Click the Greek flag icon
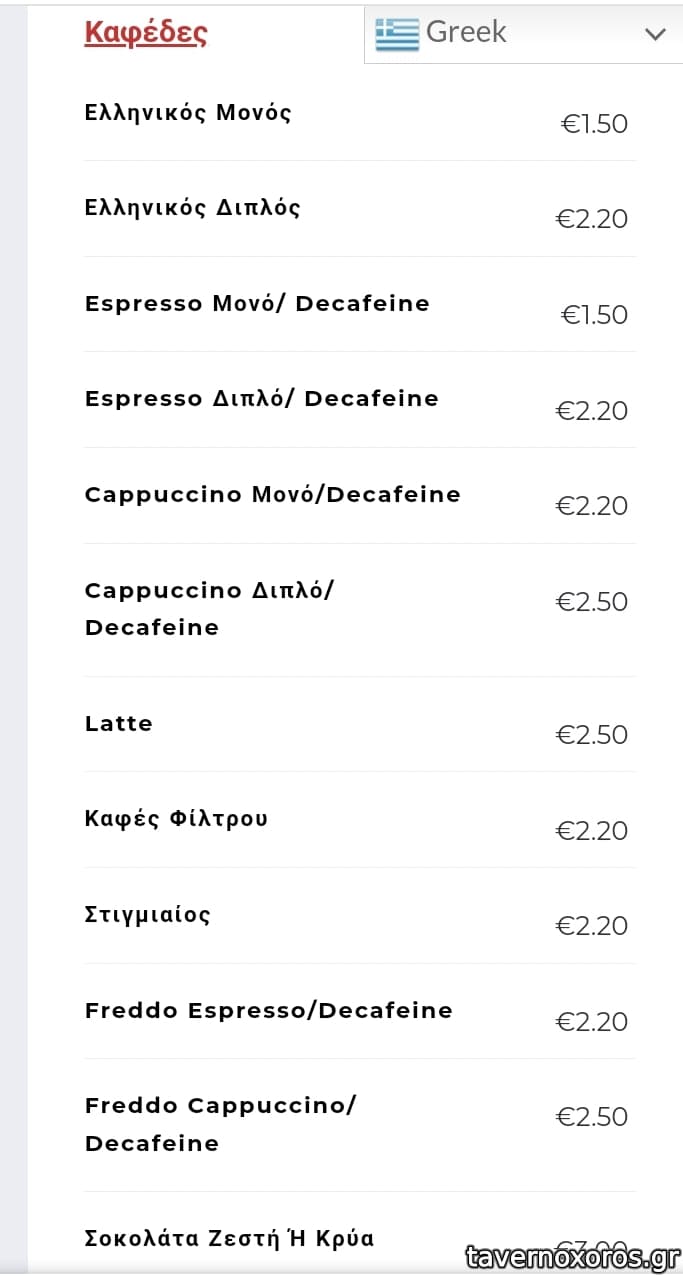 [x=397, y=34]
